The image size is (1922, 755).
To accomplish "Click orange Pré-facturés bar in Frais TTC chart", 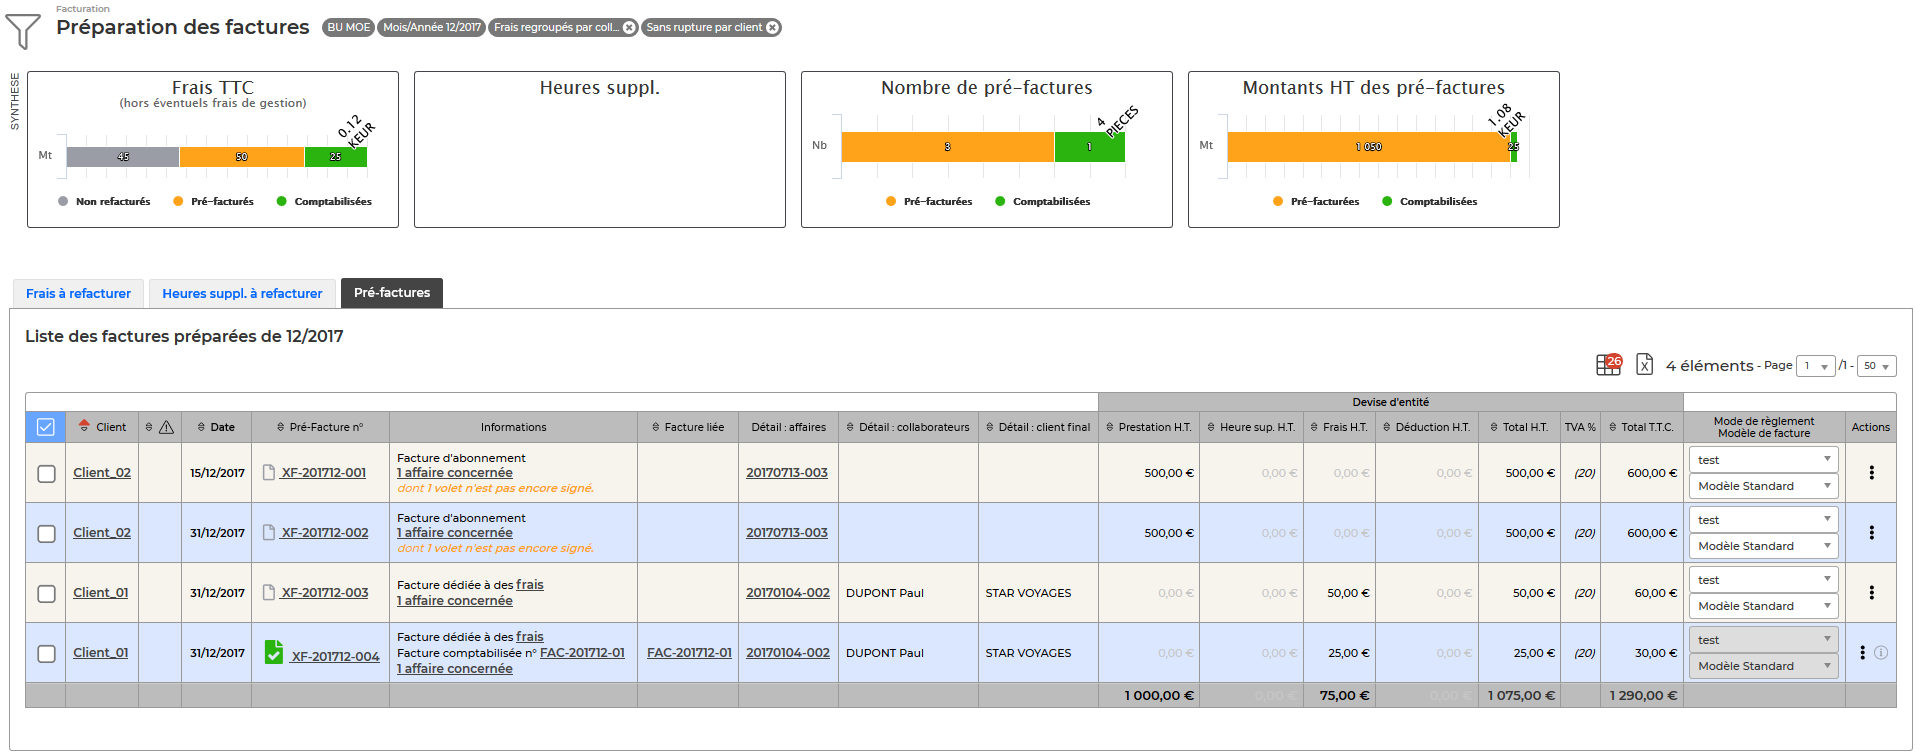I will 242,157.
